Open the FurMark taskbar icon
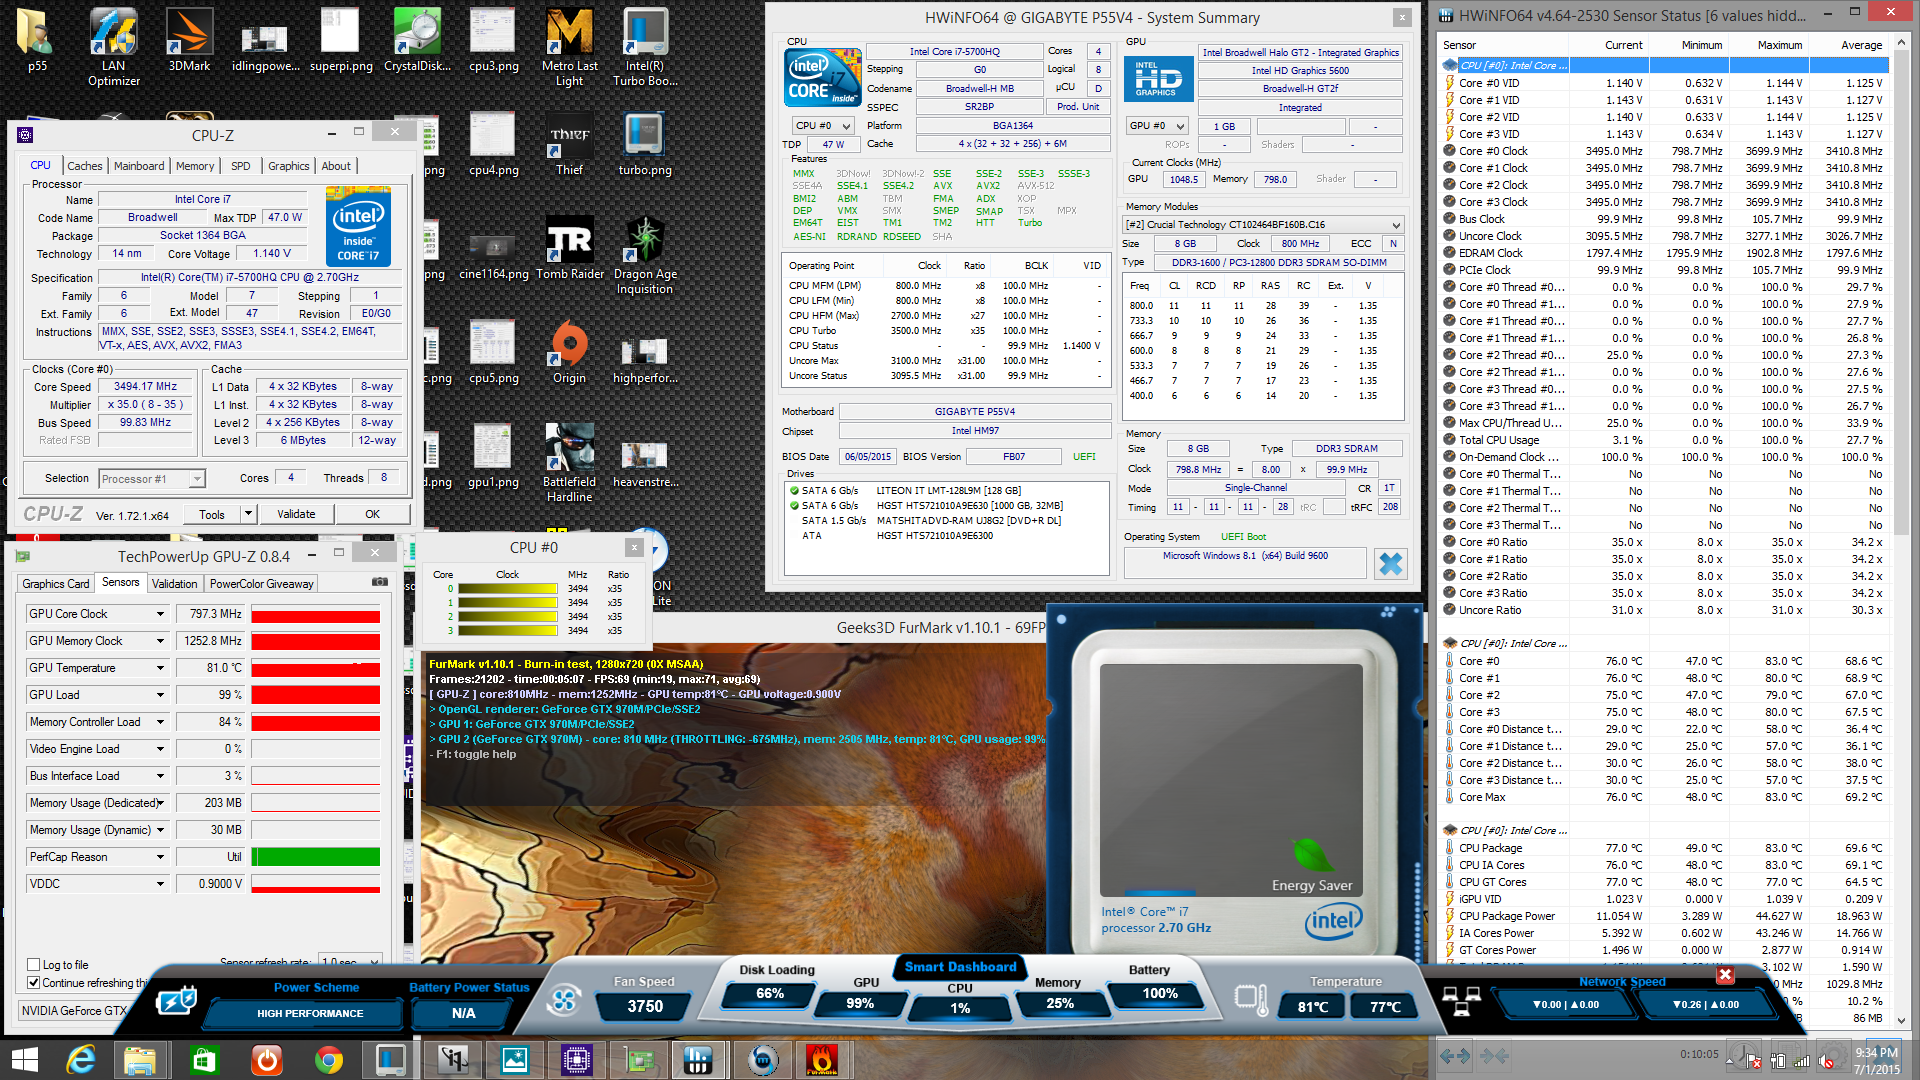 pos(822,1059)
